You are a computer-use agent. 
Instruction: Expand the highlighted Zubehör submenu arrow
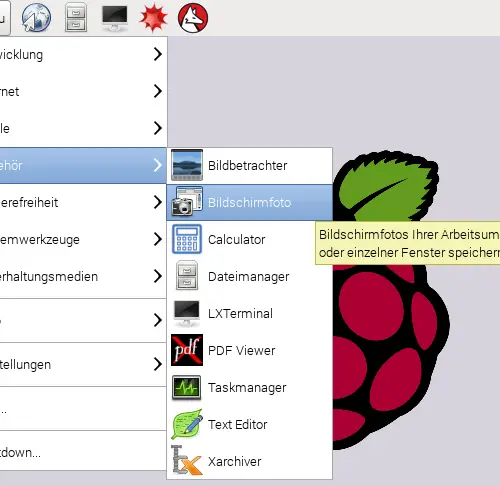(158, 165)
